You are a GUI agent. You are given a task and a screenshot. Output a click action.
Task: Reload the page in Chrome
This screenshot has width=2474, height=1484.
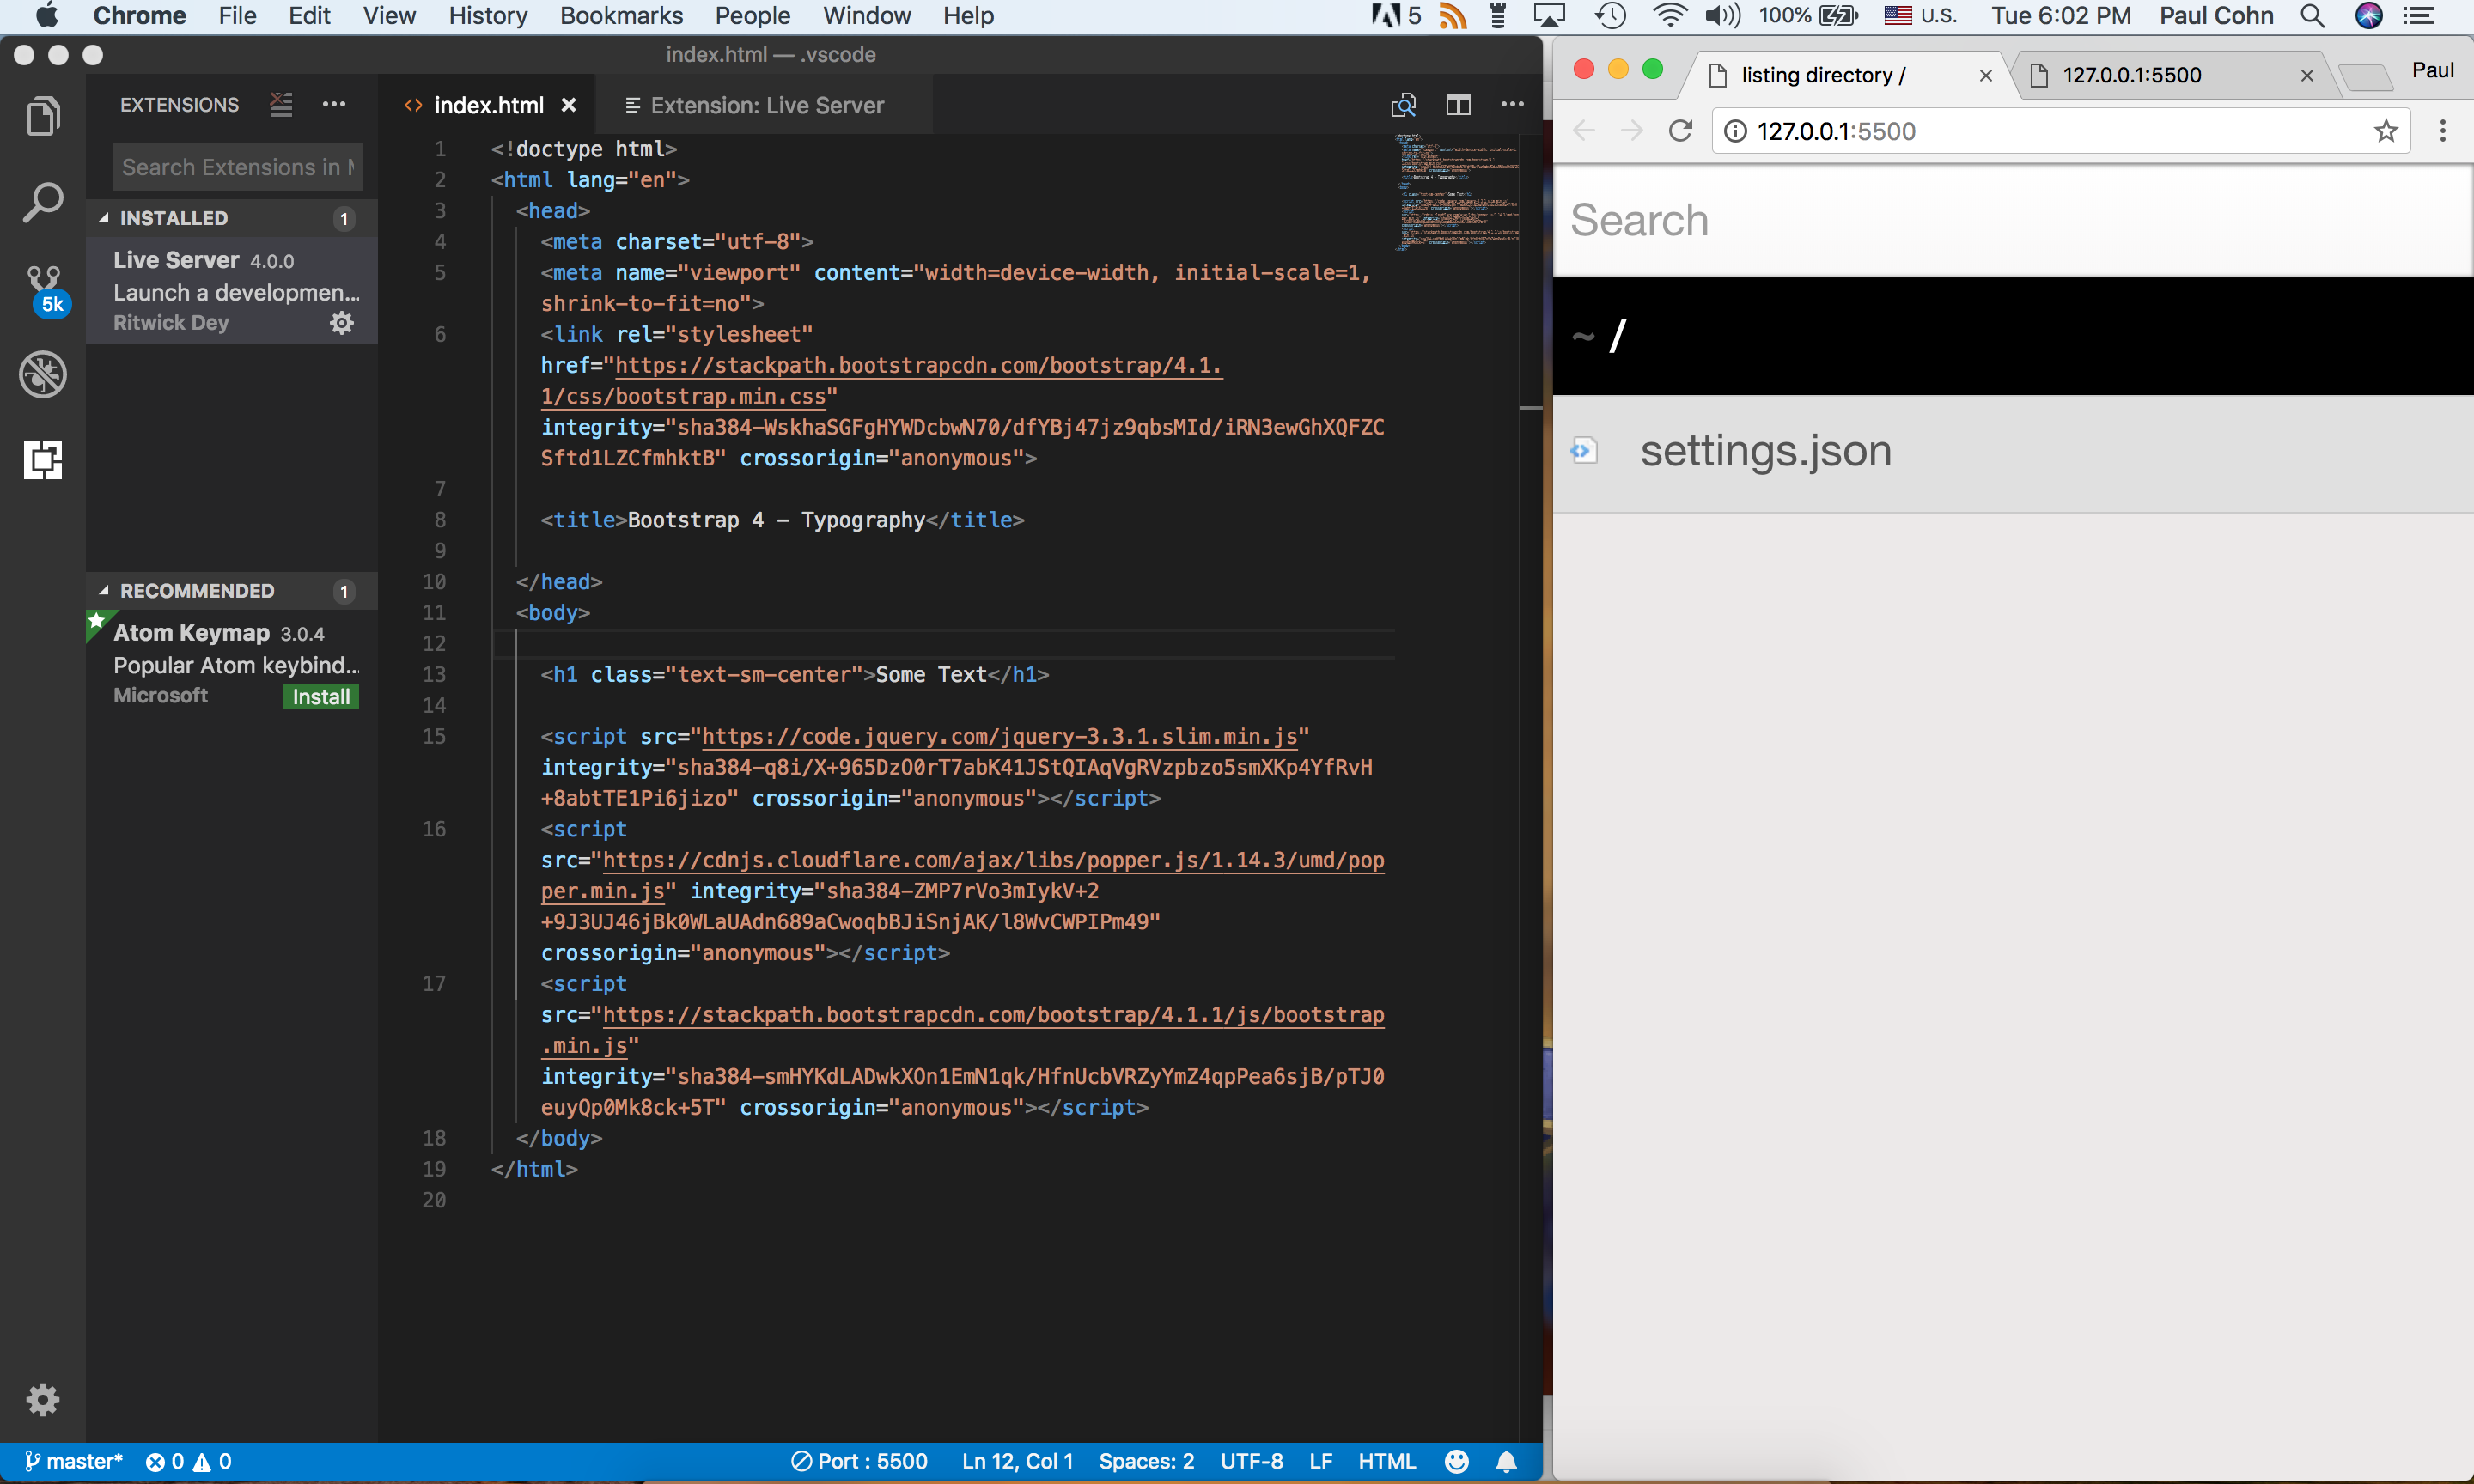tap(1681, 130)
